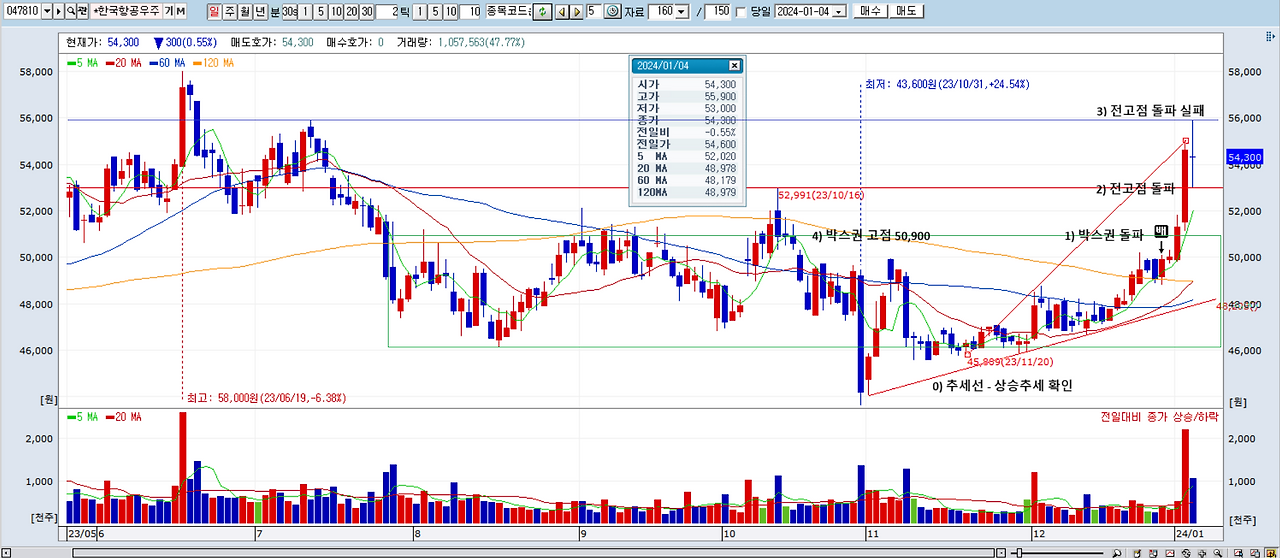Click the chart settings icon at bottom right
The image size is (1280, 558).
click(x=1238, y=553)
